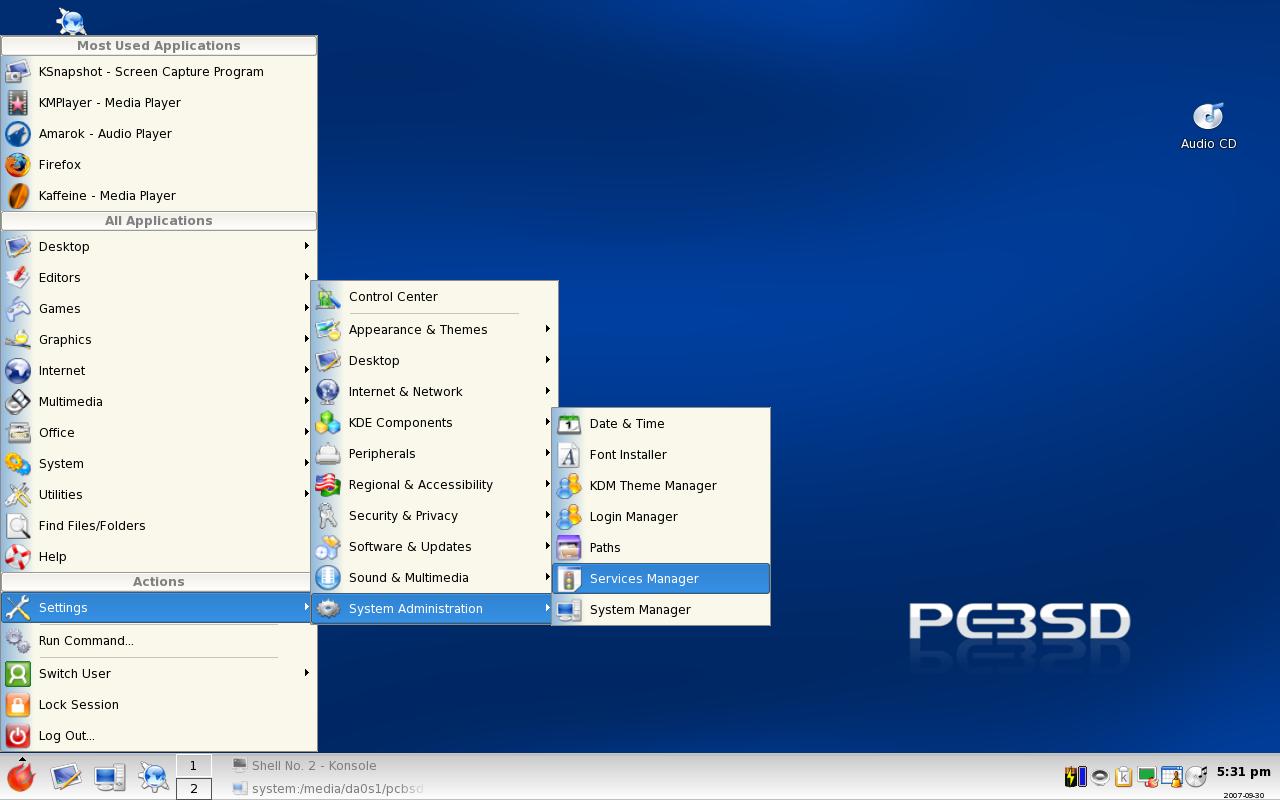Click the audio CD tray icon

coord(1196,776)
